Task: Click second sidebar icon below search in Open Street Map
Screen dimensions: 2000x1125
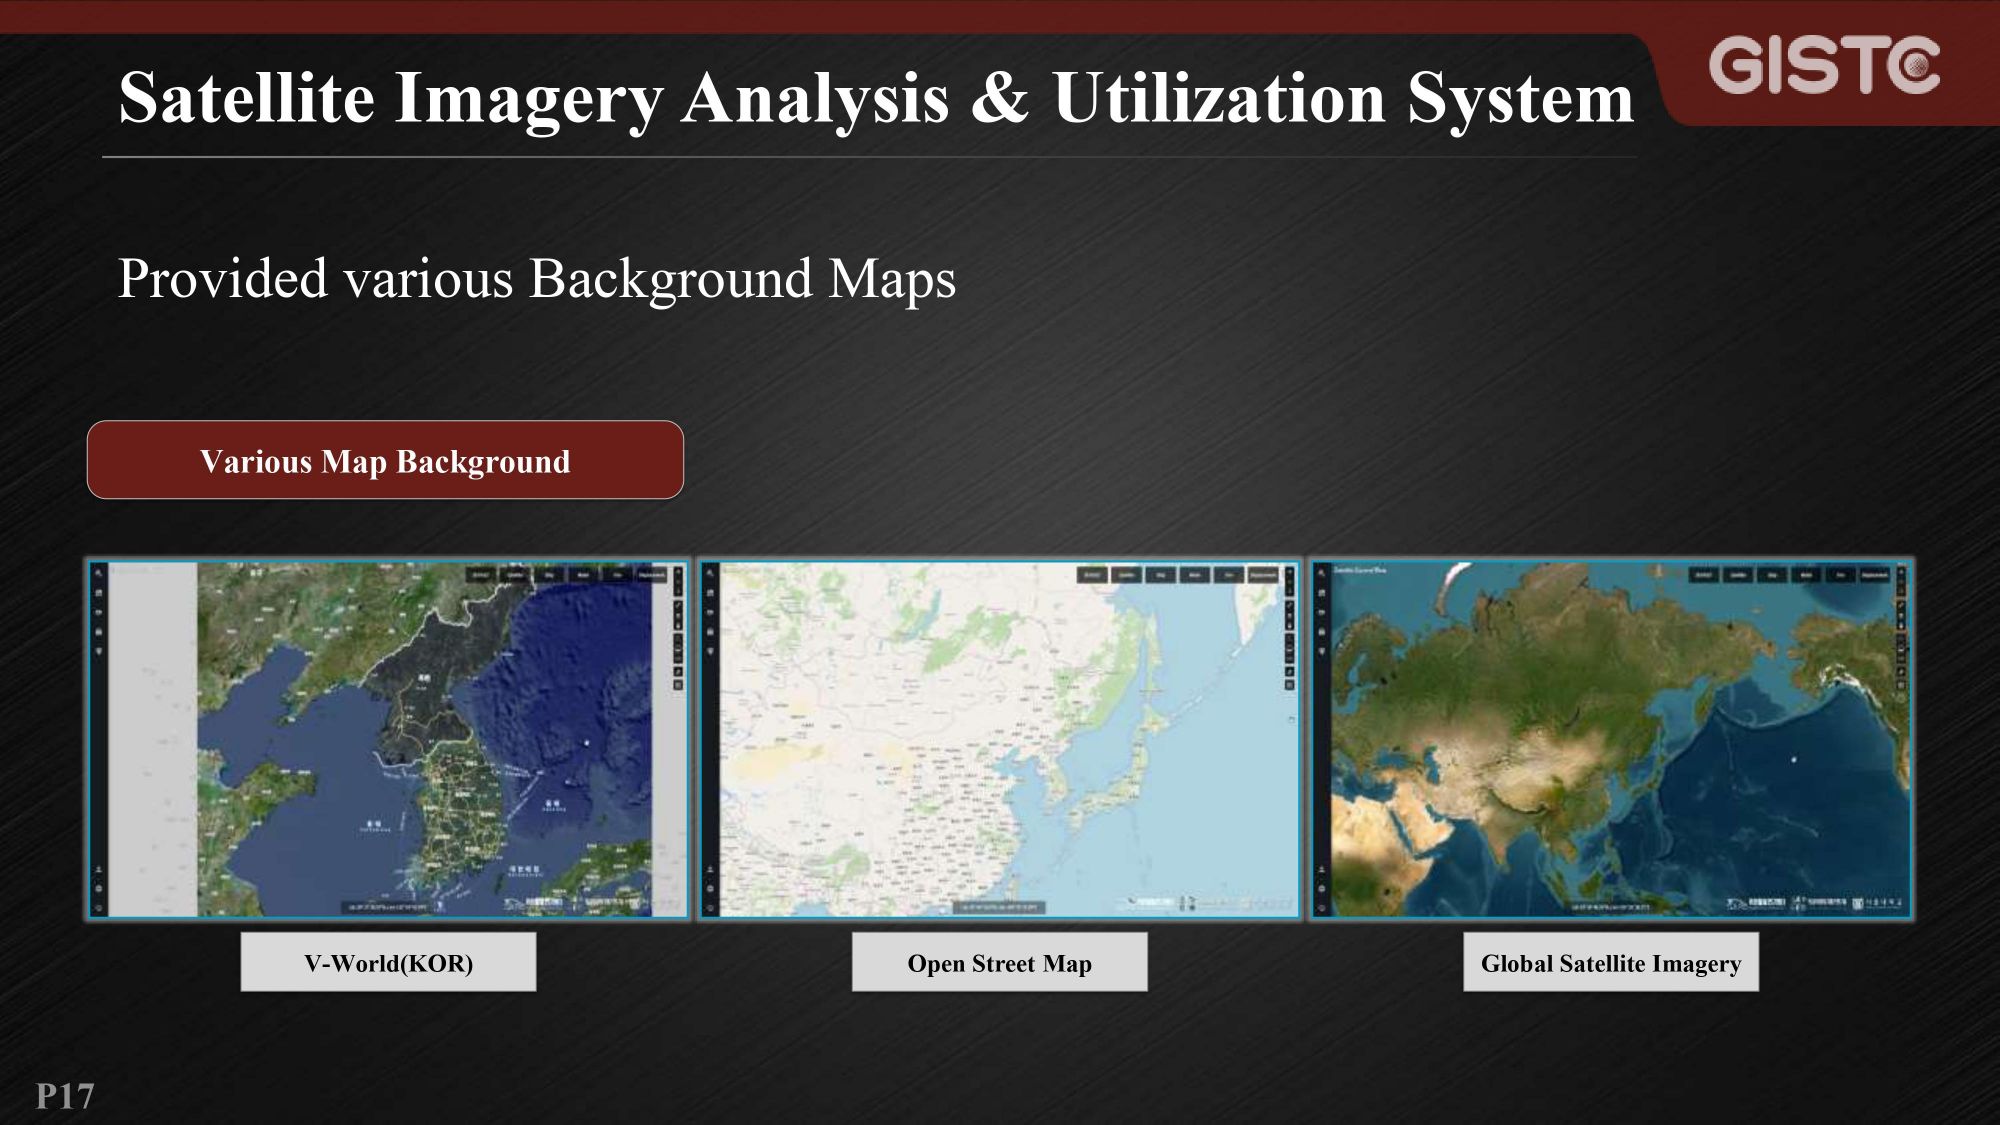Action: (710, 593)
